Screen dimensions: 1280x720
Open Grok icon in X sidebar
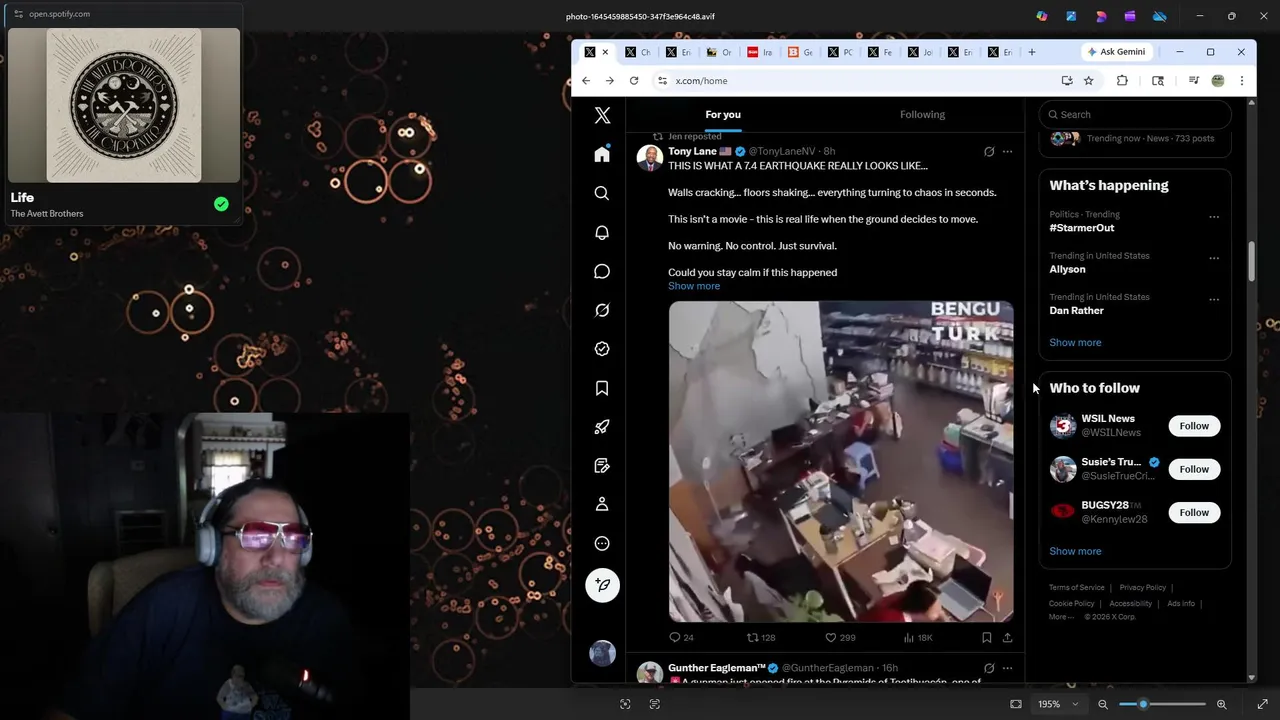click(x=602, y=310)
